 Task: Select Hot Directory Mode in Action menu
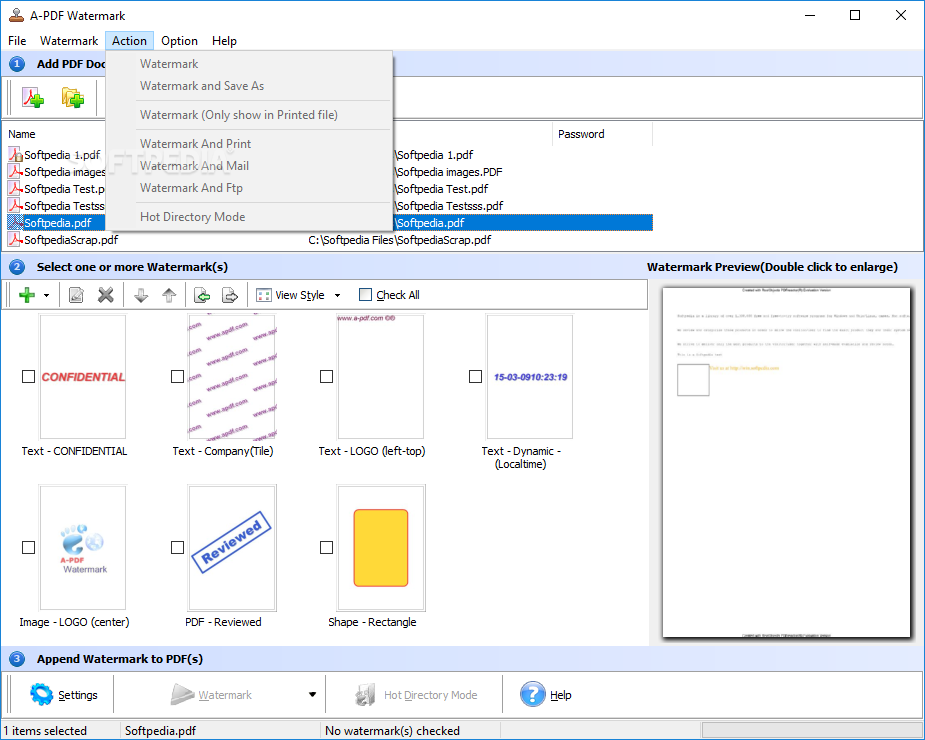(249, 217)
